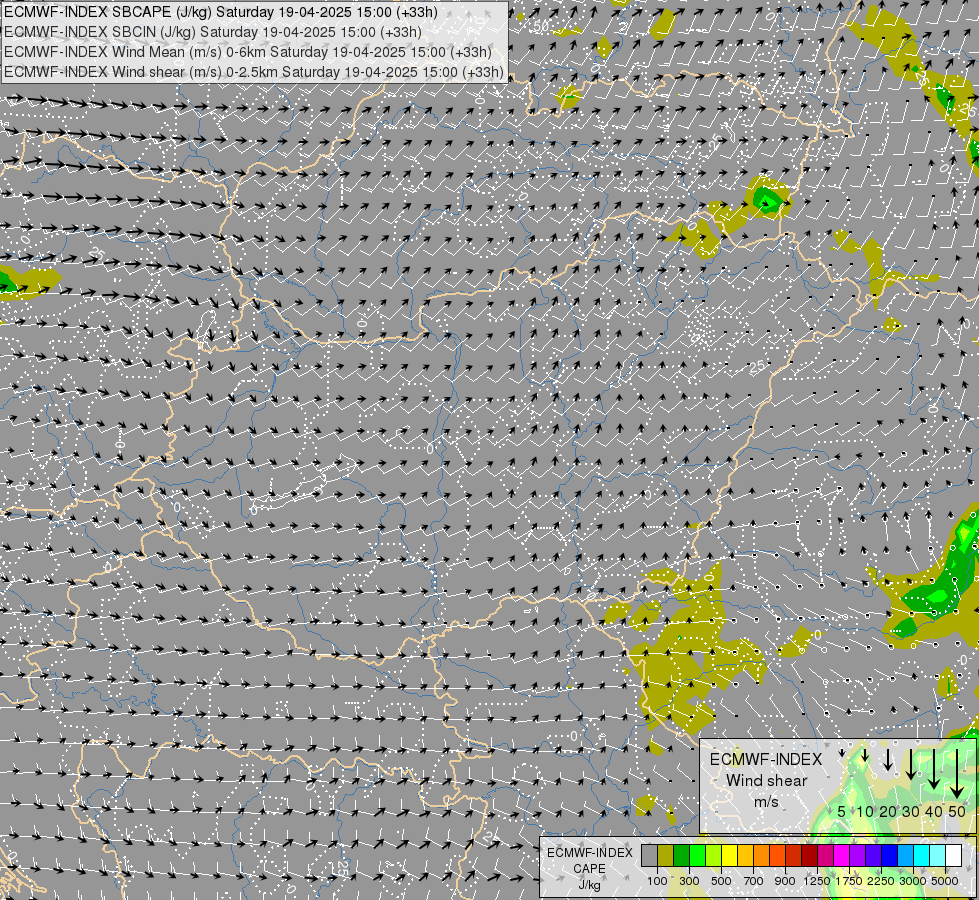Click the Wind Mean 0-6km title line

247,52
